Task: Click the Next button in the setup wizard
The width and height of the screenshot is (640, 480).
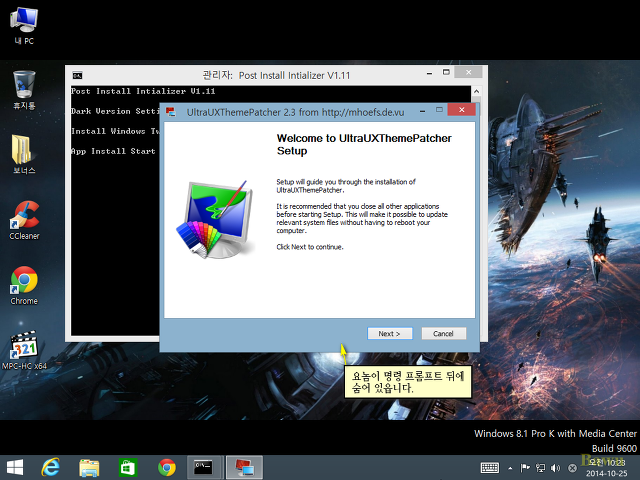Action: [x=389, y=333]
